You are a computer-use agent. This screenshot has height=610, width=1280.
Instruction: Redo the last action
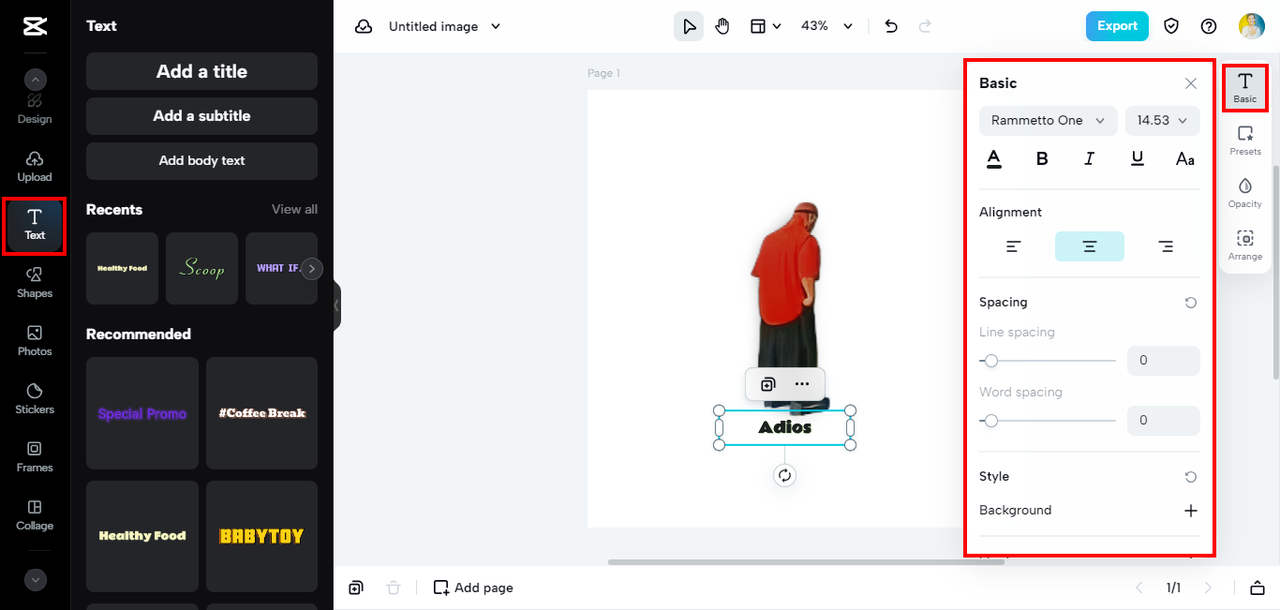coord(925,27)
